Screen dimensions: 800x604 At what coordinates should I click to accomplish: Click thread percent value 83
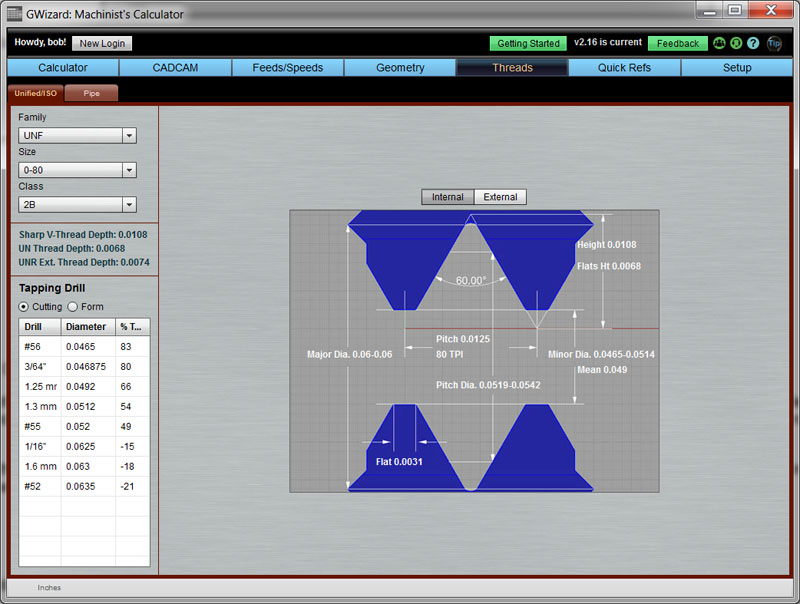pyautogui.click(x=126, y=346)
